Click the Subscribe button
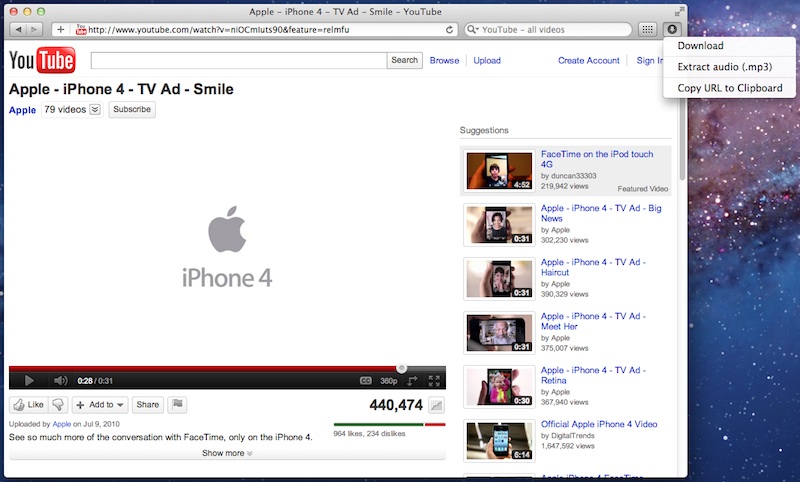800x482 pixels. point(132,110)
